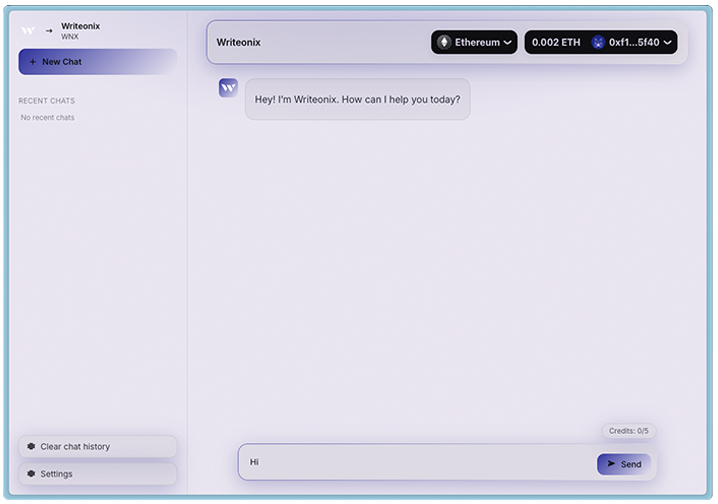Screen dimensions: 718x504
Task: Click the icon beside Clear chat history
Action: (x=31, y=447)
